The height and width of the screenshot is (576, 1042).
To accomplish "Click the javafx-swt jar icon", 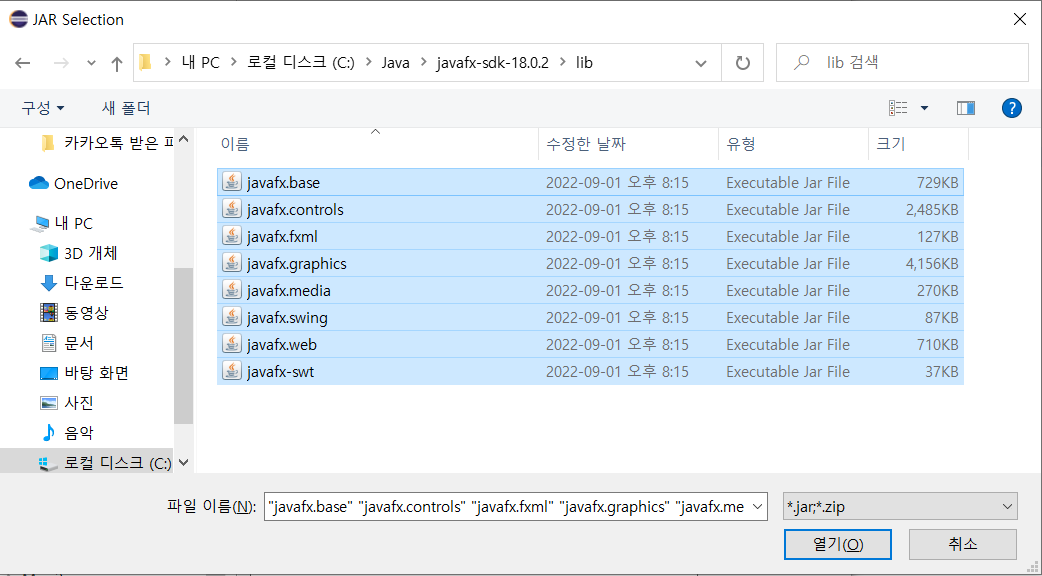I will pos(231,371).
